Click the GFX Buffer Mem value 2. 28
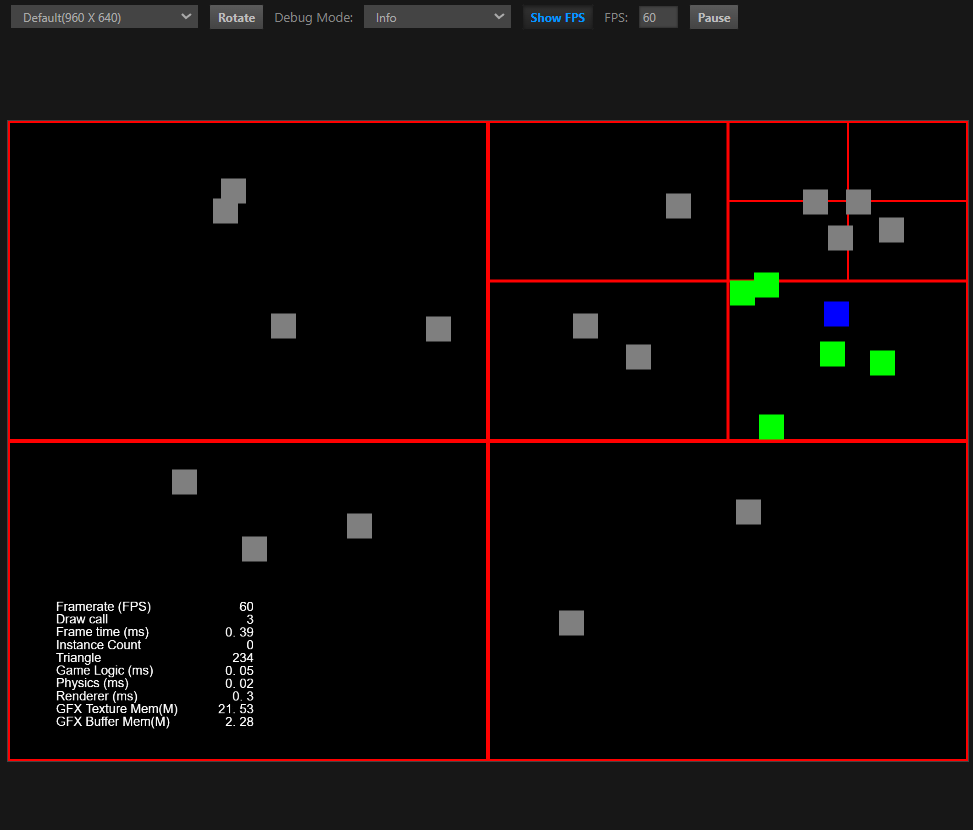This screenshot has height=830, width=973. pos(239,721)
